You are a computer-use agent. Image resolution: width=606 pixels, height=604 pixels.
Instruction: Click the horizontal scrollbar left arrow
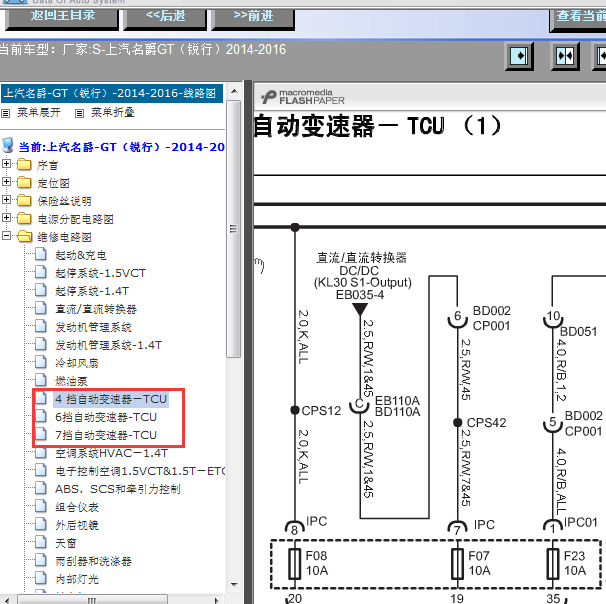coord(7,600)
